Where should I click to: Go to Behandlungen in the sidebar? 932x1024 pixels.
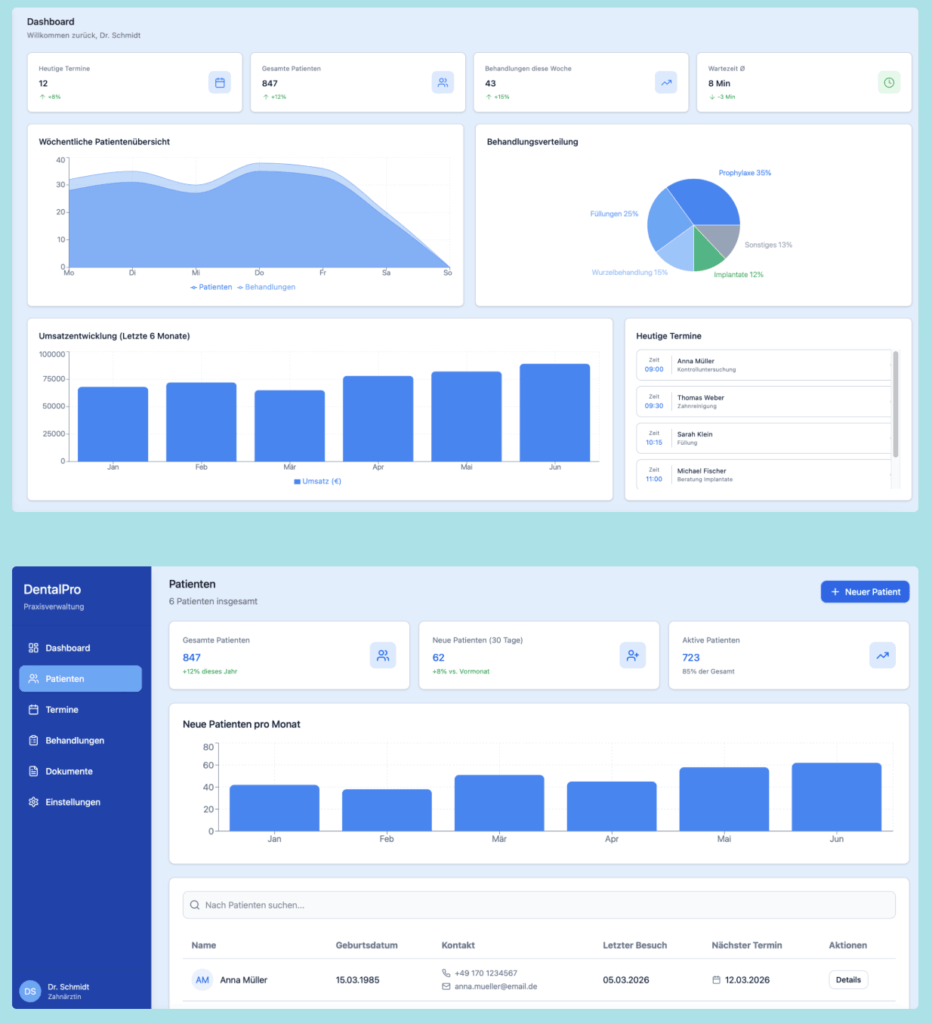pyautogui.click(x=74, y=741)
